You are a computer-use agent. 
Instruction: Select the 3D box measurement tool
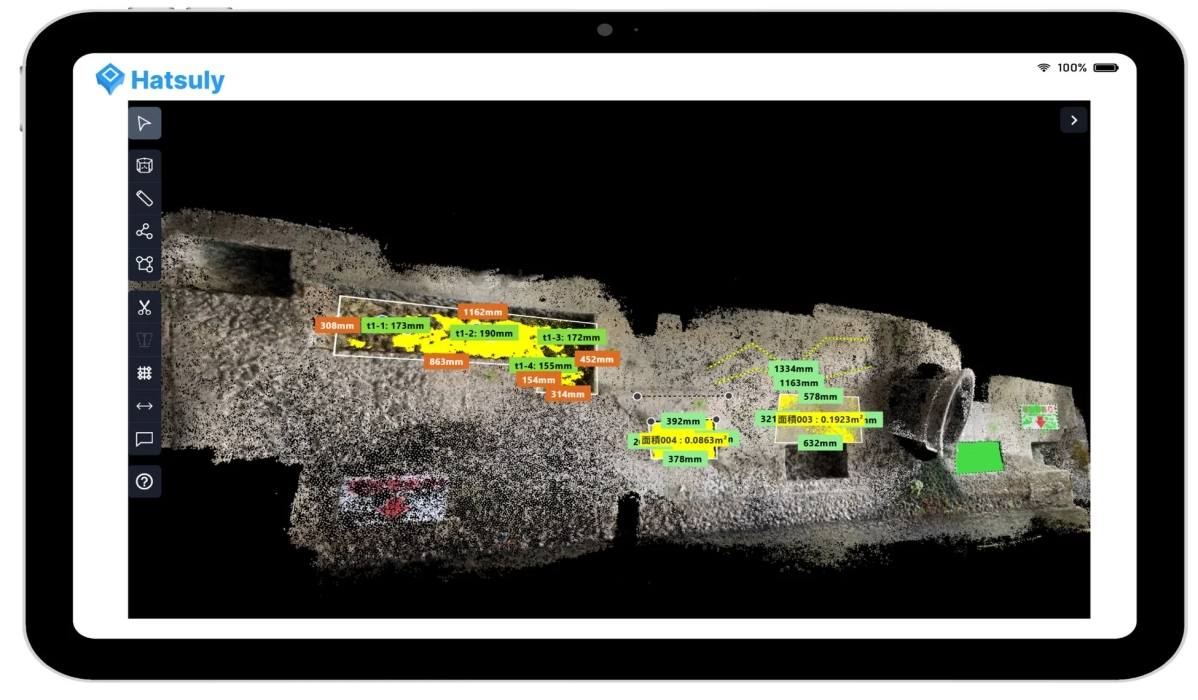(144, 164)
